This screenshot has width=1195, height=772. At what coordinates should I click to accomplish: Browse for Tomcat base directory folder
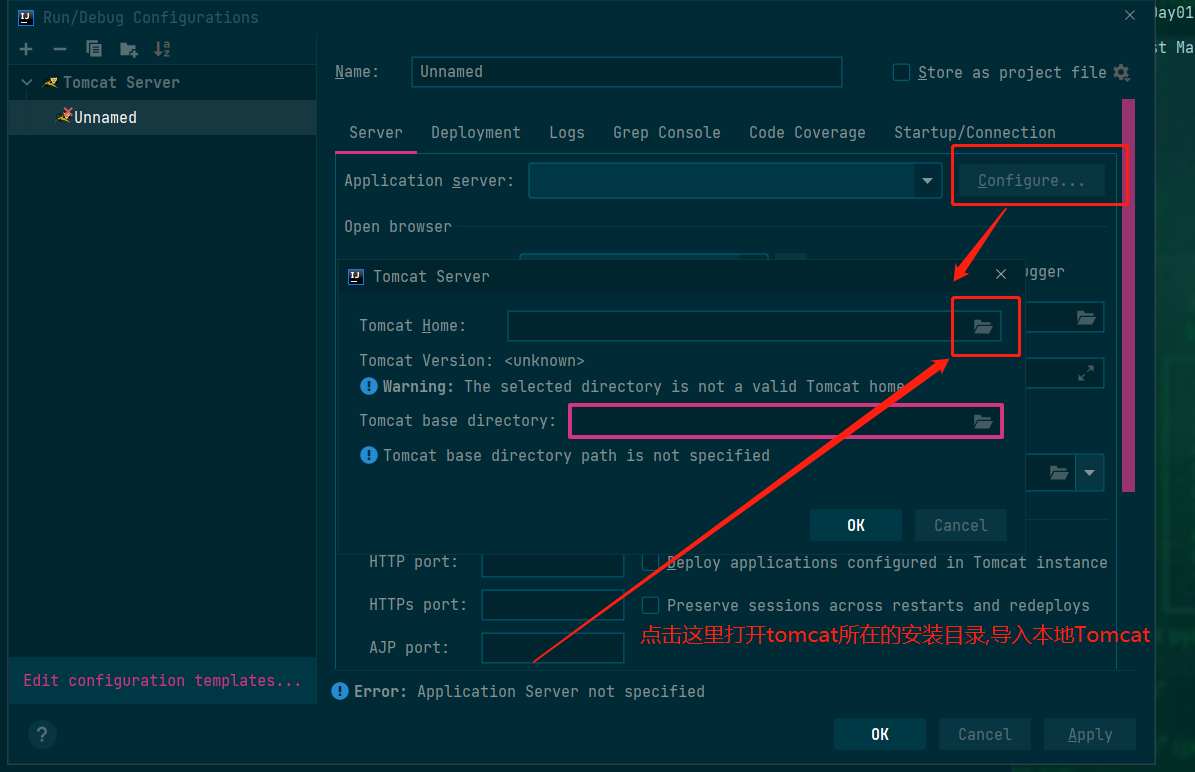pos(983,421)
